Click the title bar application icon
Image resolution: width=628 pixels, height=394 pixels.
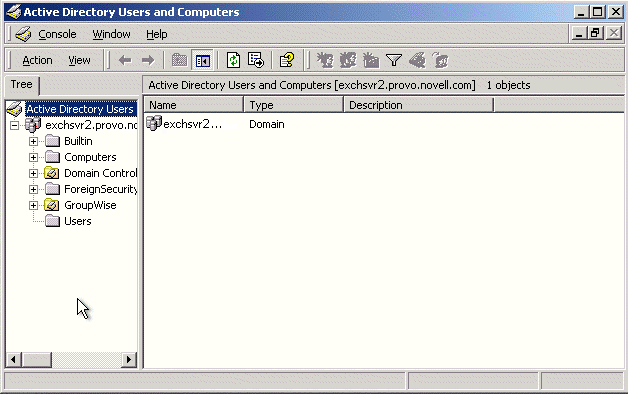pyautogui.click(x=14, y=12)
